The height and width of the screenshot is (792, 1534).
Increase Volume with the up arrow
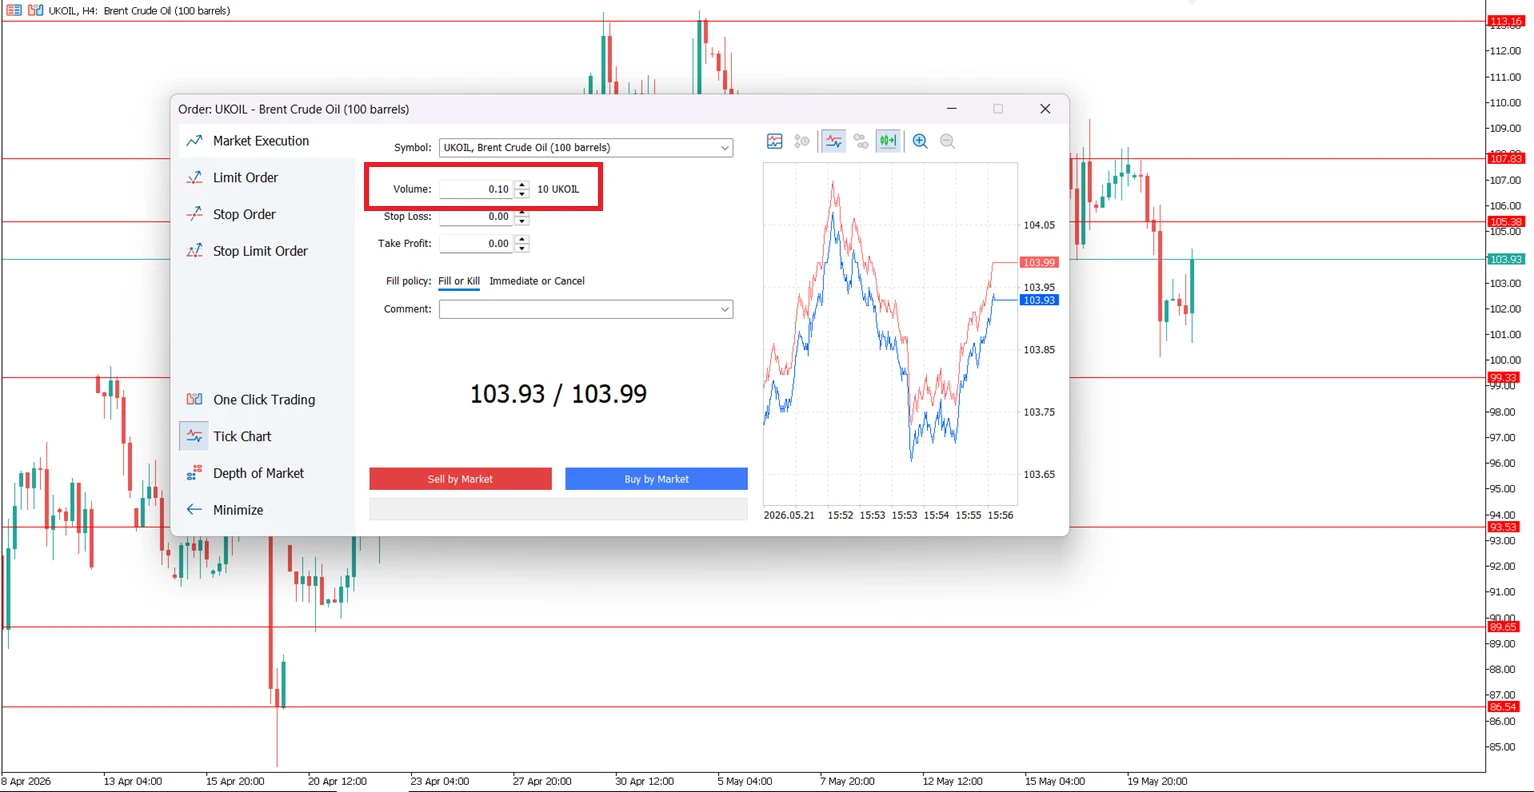[x=522, y=185]
